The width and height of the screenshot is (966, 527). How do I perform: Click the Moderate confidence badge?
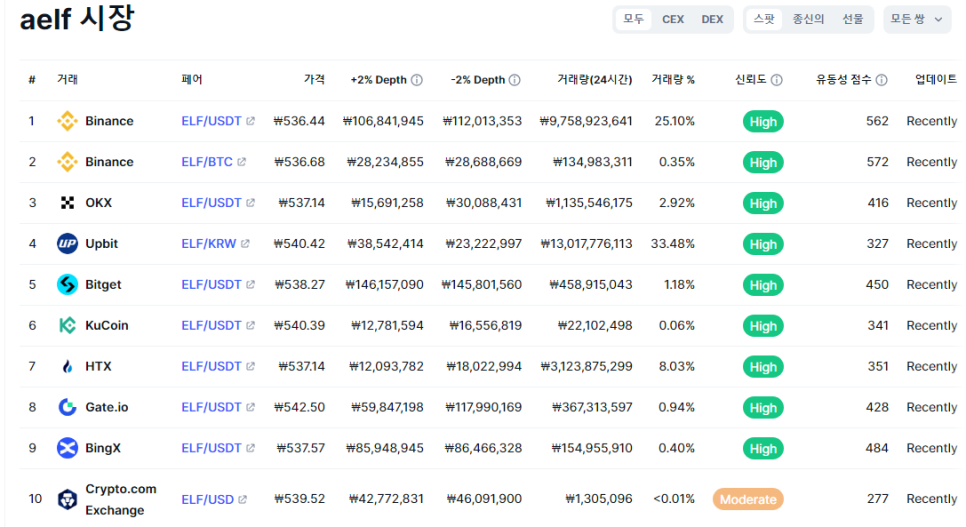point(748,499)
